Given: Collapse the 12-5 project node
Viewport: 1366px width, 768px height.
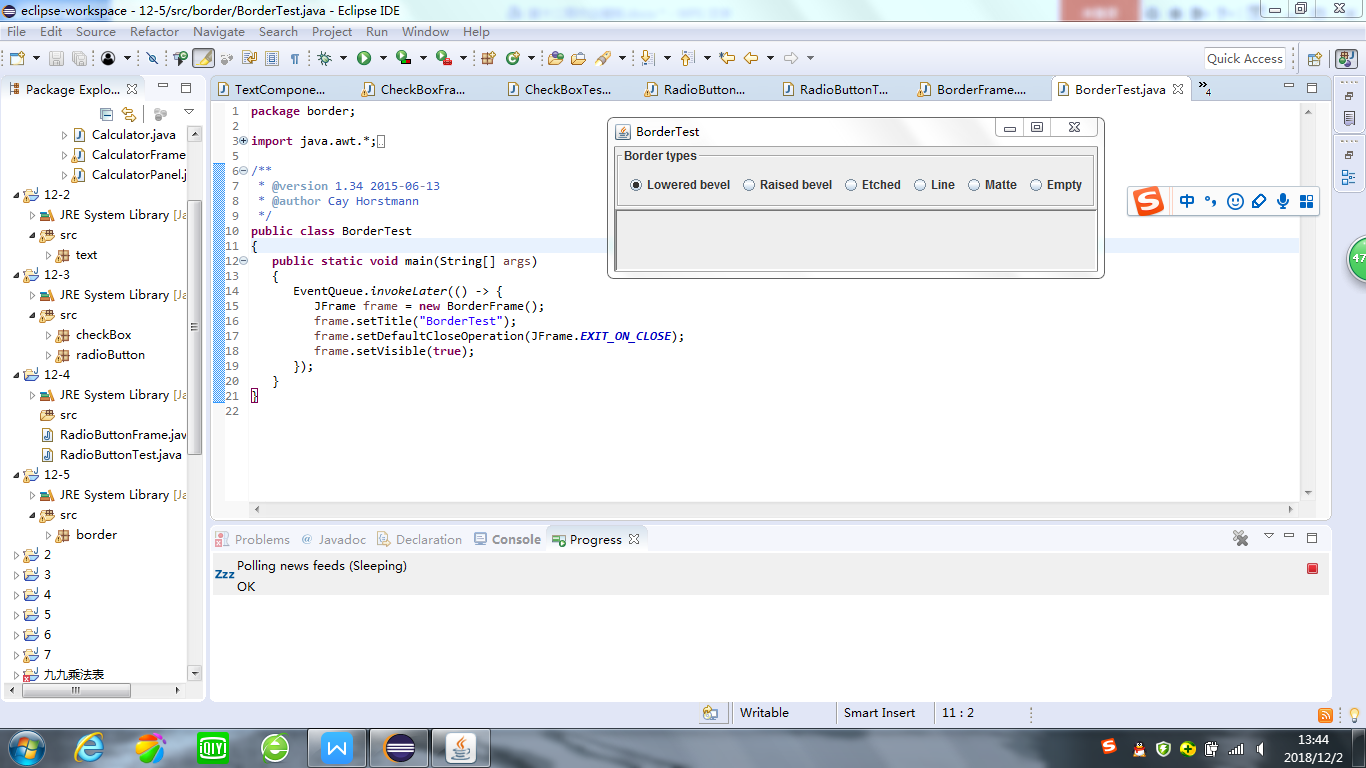Looking at the screenshot, I should pos(17,475).
